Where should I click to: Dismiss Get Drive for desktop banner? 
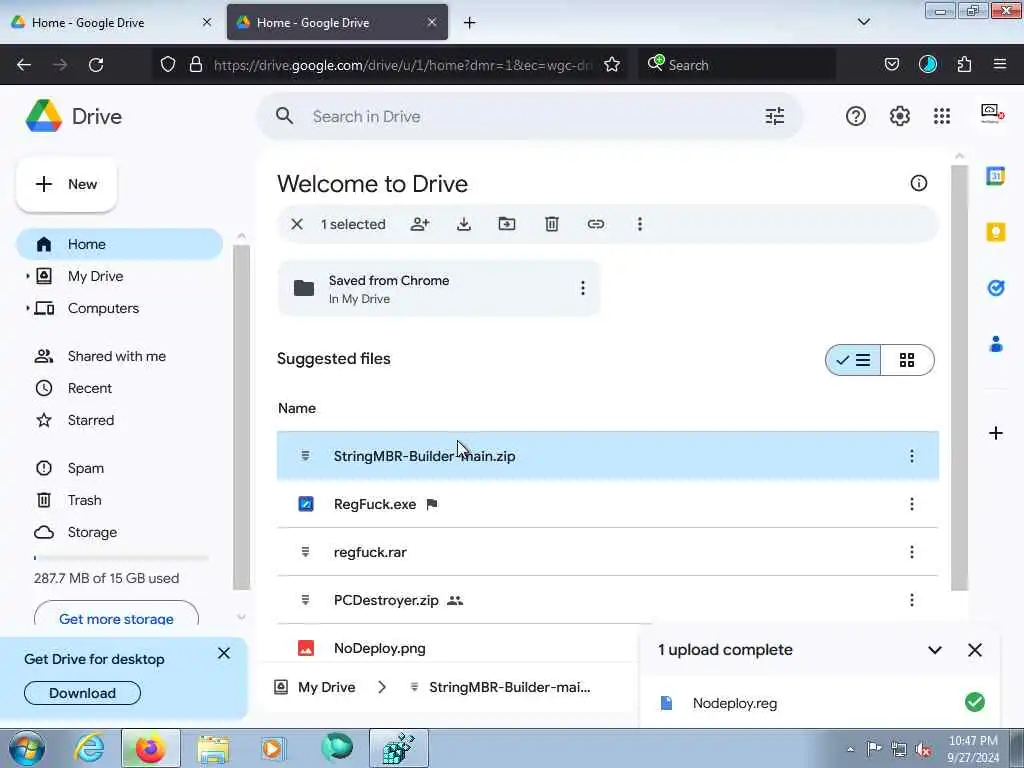(224, 653)
